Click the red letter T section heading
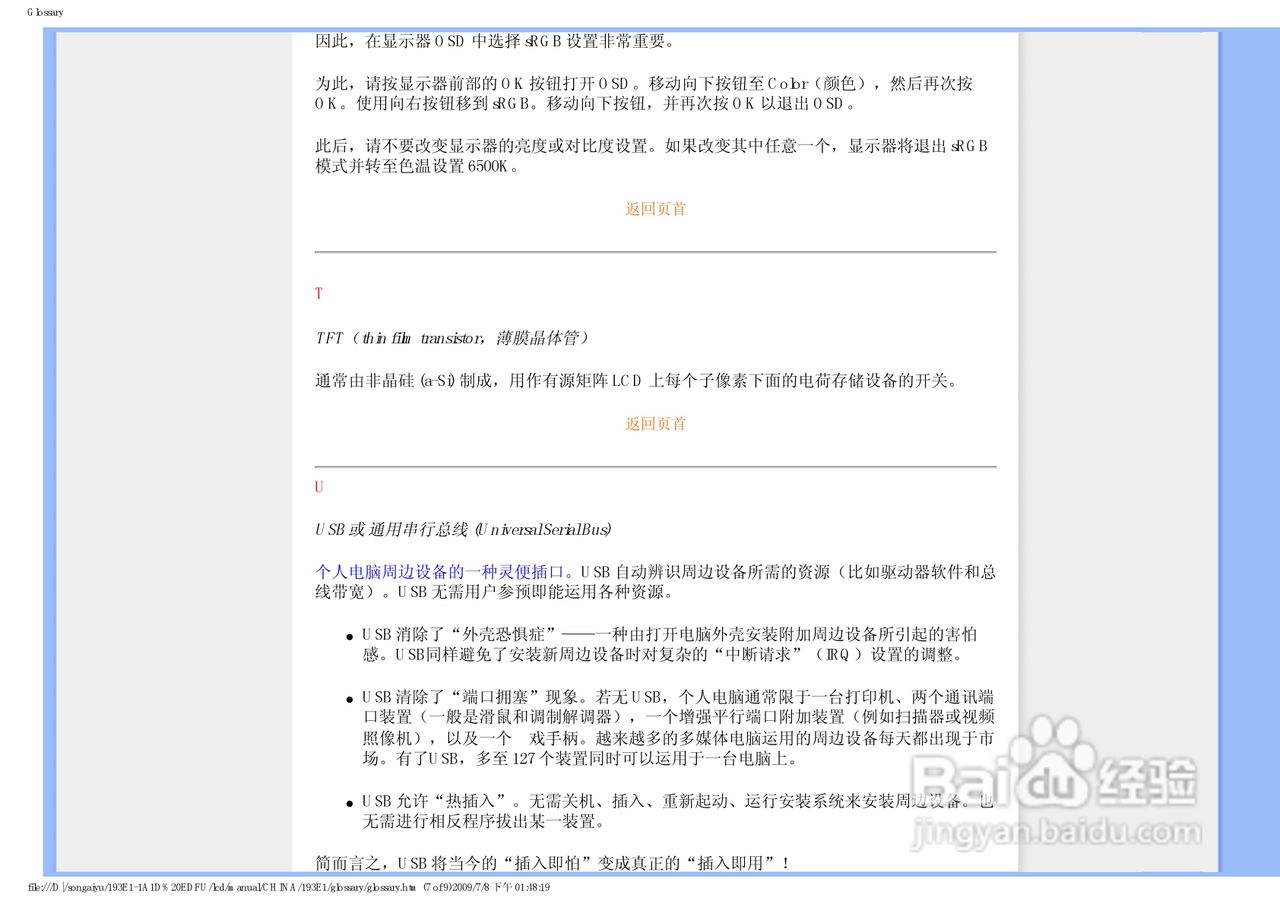This screenshot has width=1280, height=904. point(319,294)
